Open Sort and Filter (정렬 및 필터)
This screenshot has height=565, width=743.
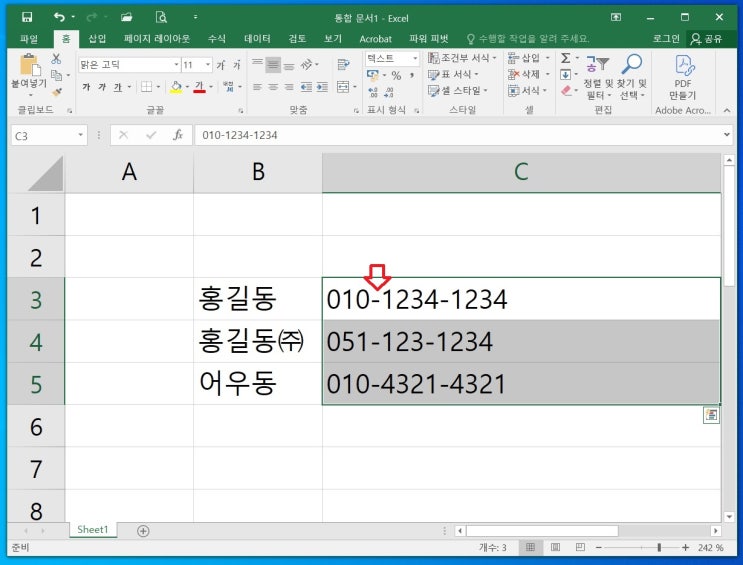597,77
